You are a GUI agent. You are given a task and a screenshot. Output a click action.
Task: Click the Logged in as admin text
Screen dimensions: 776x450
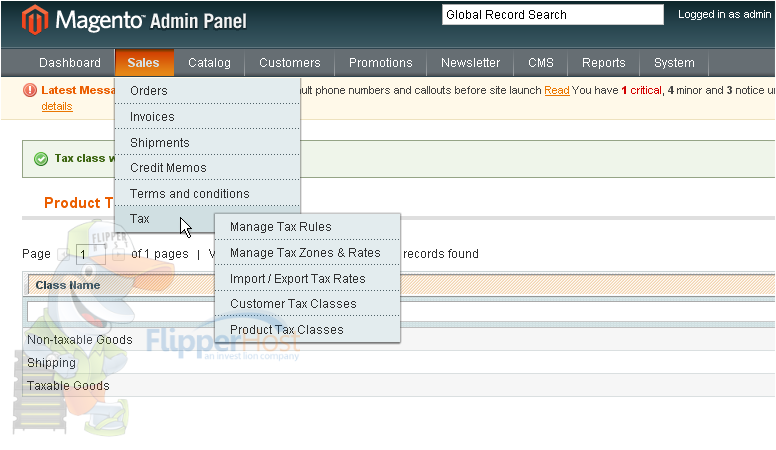725,14
